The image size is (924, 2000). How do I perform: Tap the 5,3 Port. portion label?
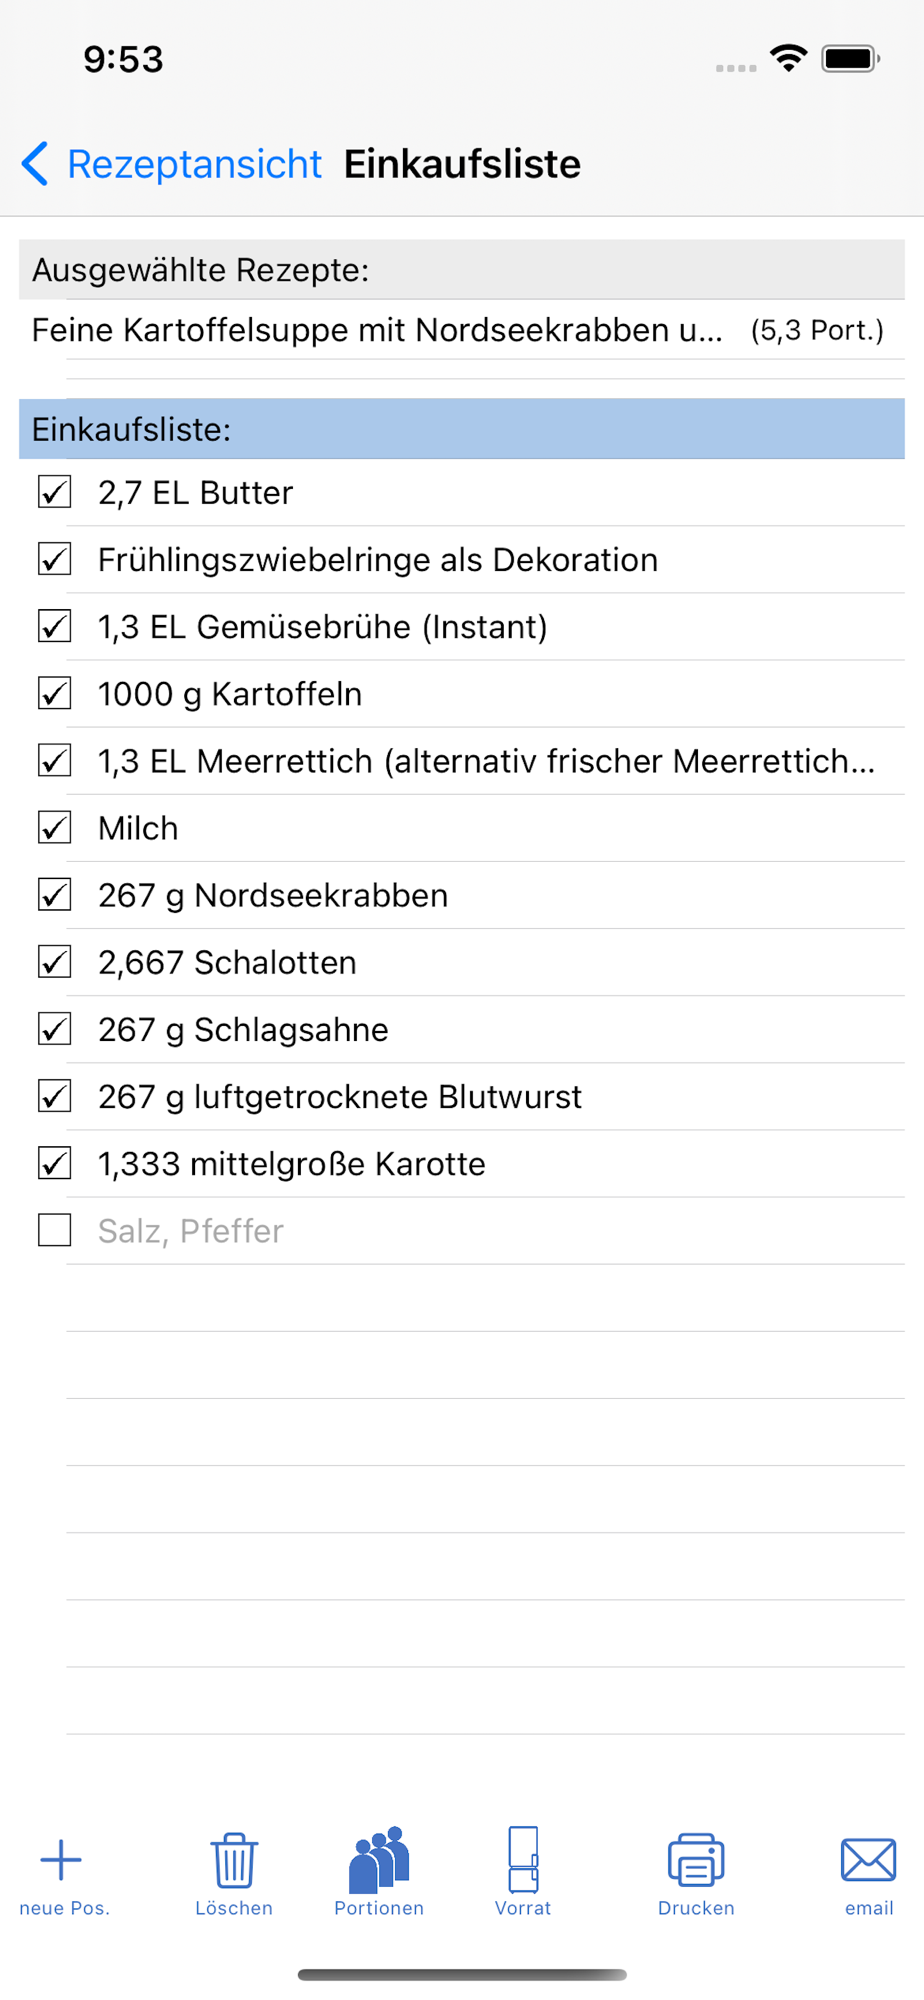point(817,330)
